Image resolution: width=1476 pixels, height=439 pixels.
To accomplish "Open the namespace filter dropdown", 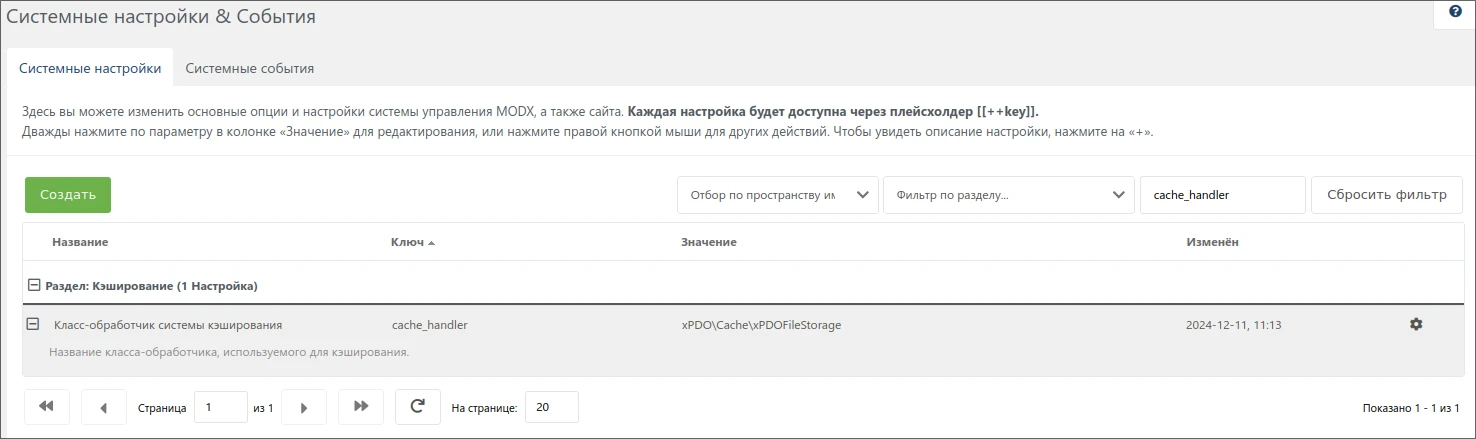I will pos(777,195).
